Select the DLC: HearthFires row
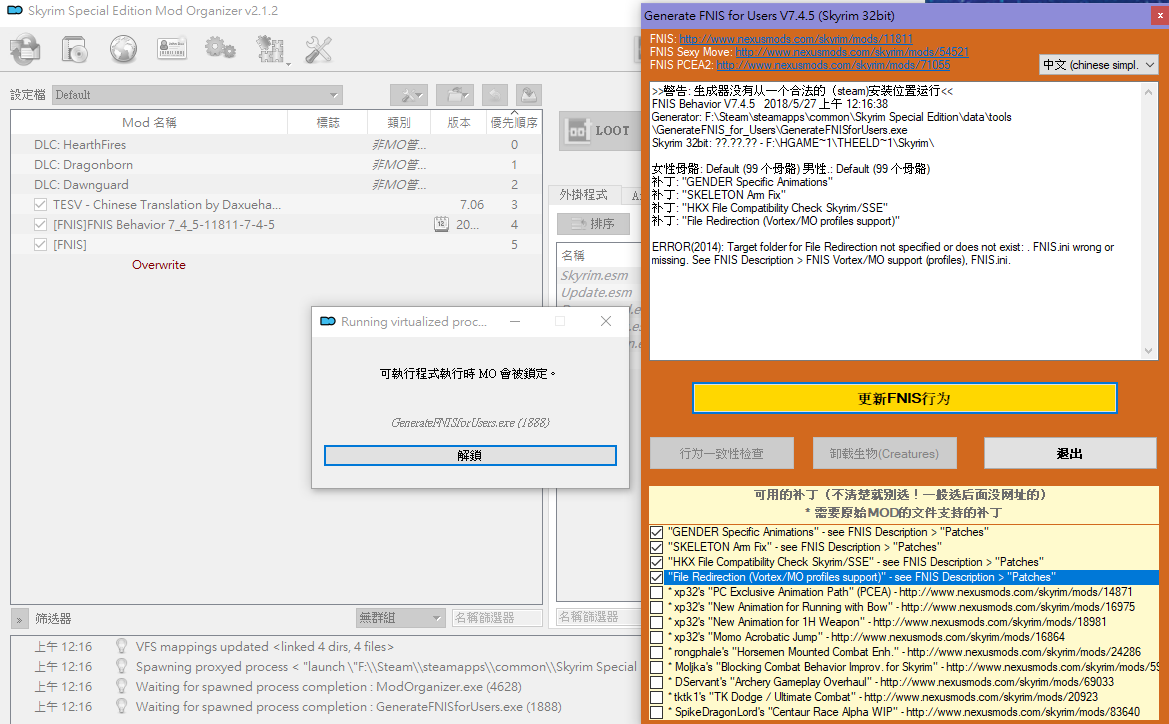The image size is (1169, 724). [276, 145]
